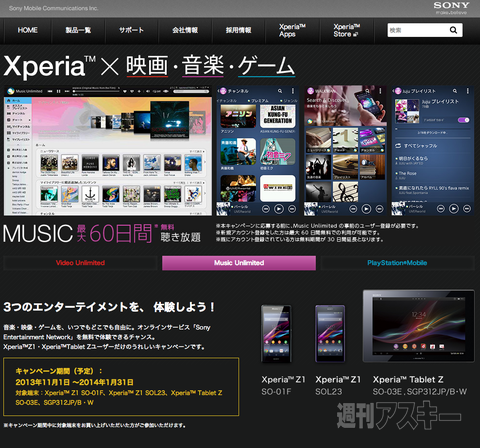Open the サポート menu item
This screenshot has width=480, height=448.
pos(131,30)
